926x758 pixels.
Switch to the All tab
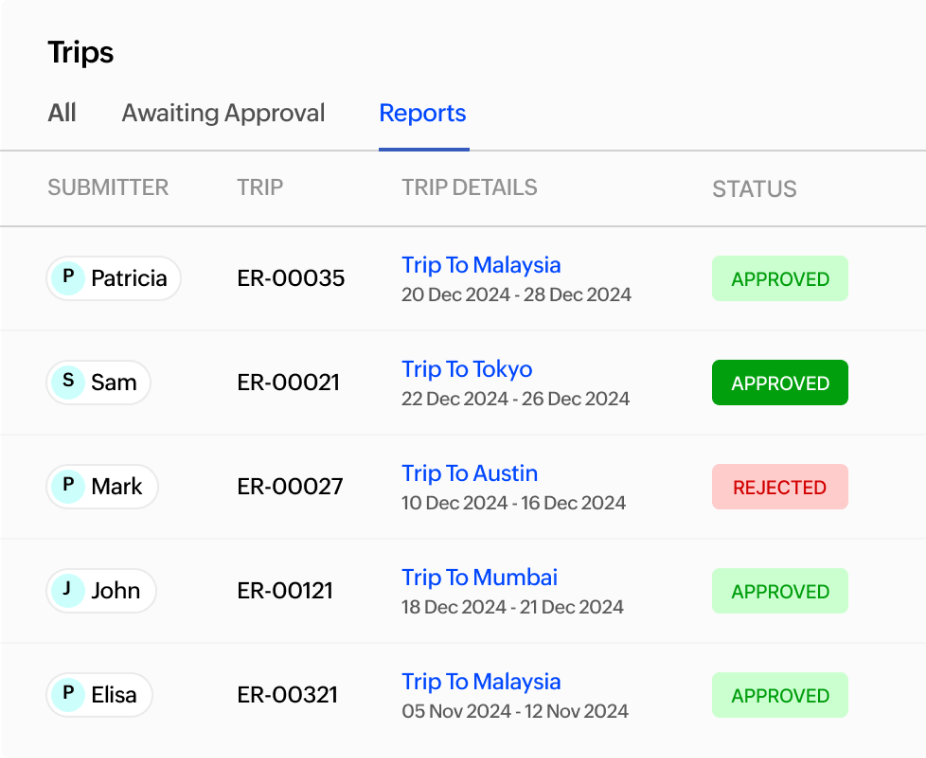pyautogui.click(x=62, y=113)
